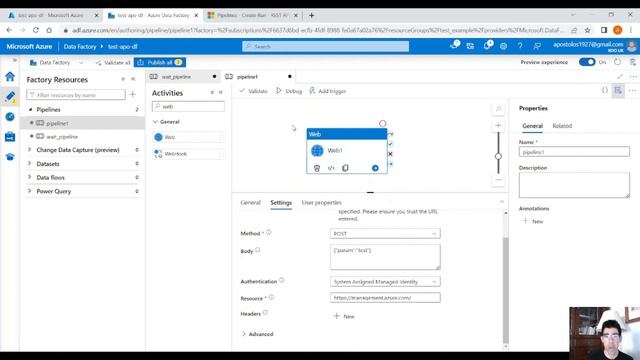The width and height of the screenshot is (640, 360).
Task: Switch to the activity General tab
Action: [x=250, y=202]
